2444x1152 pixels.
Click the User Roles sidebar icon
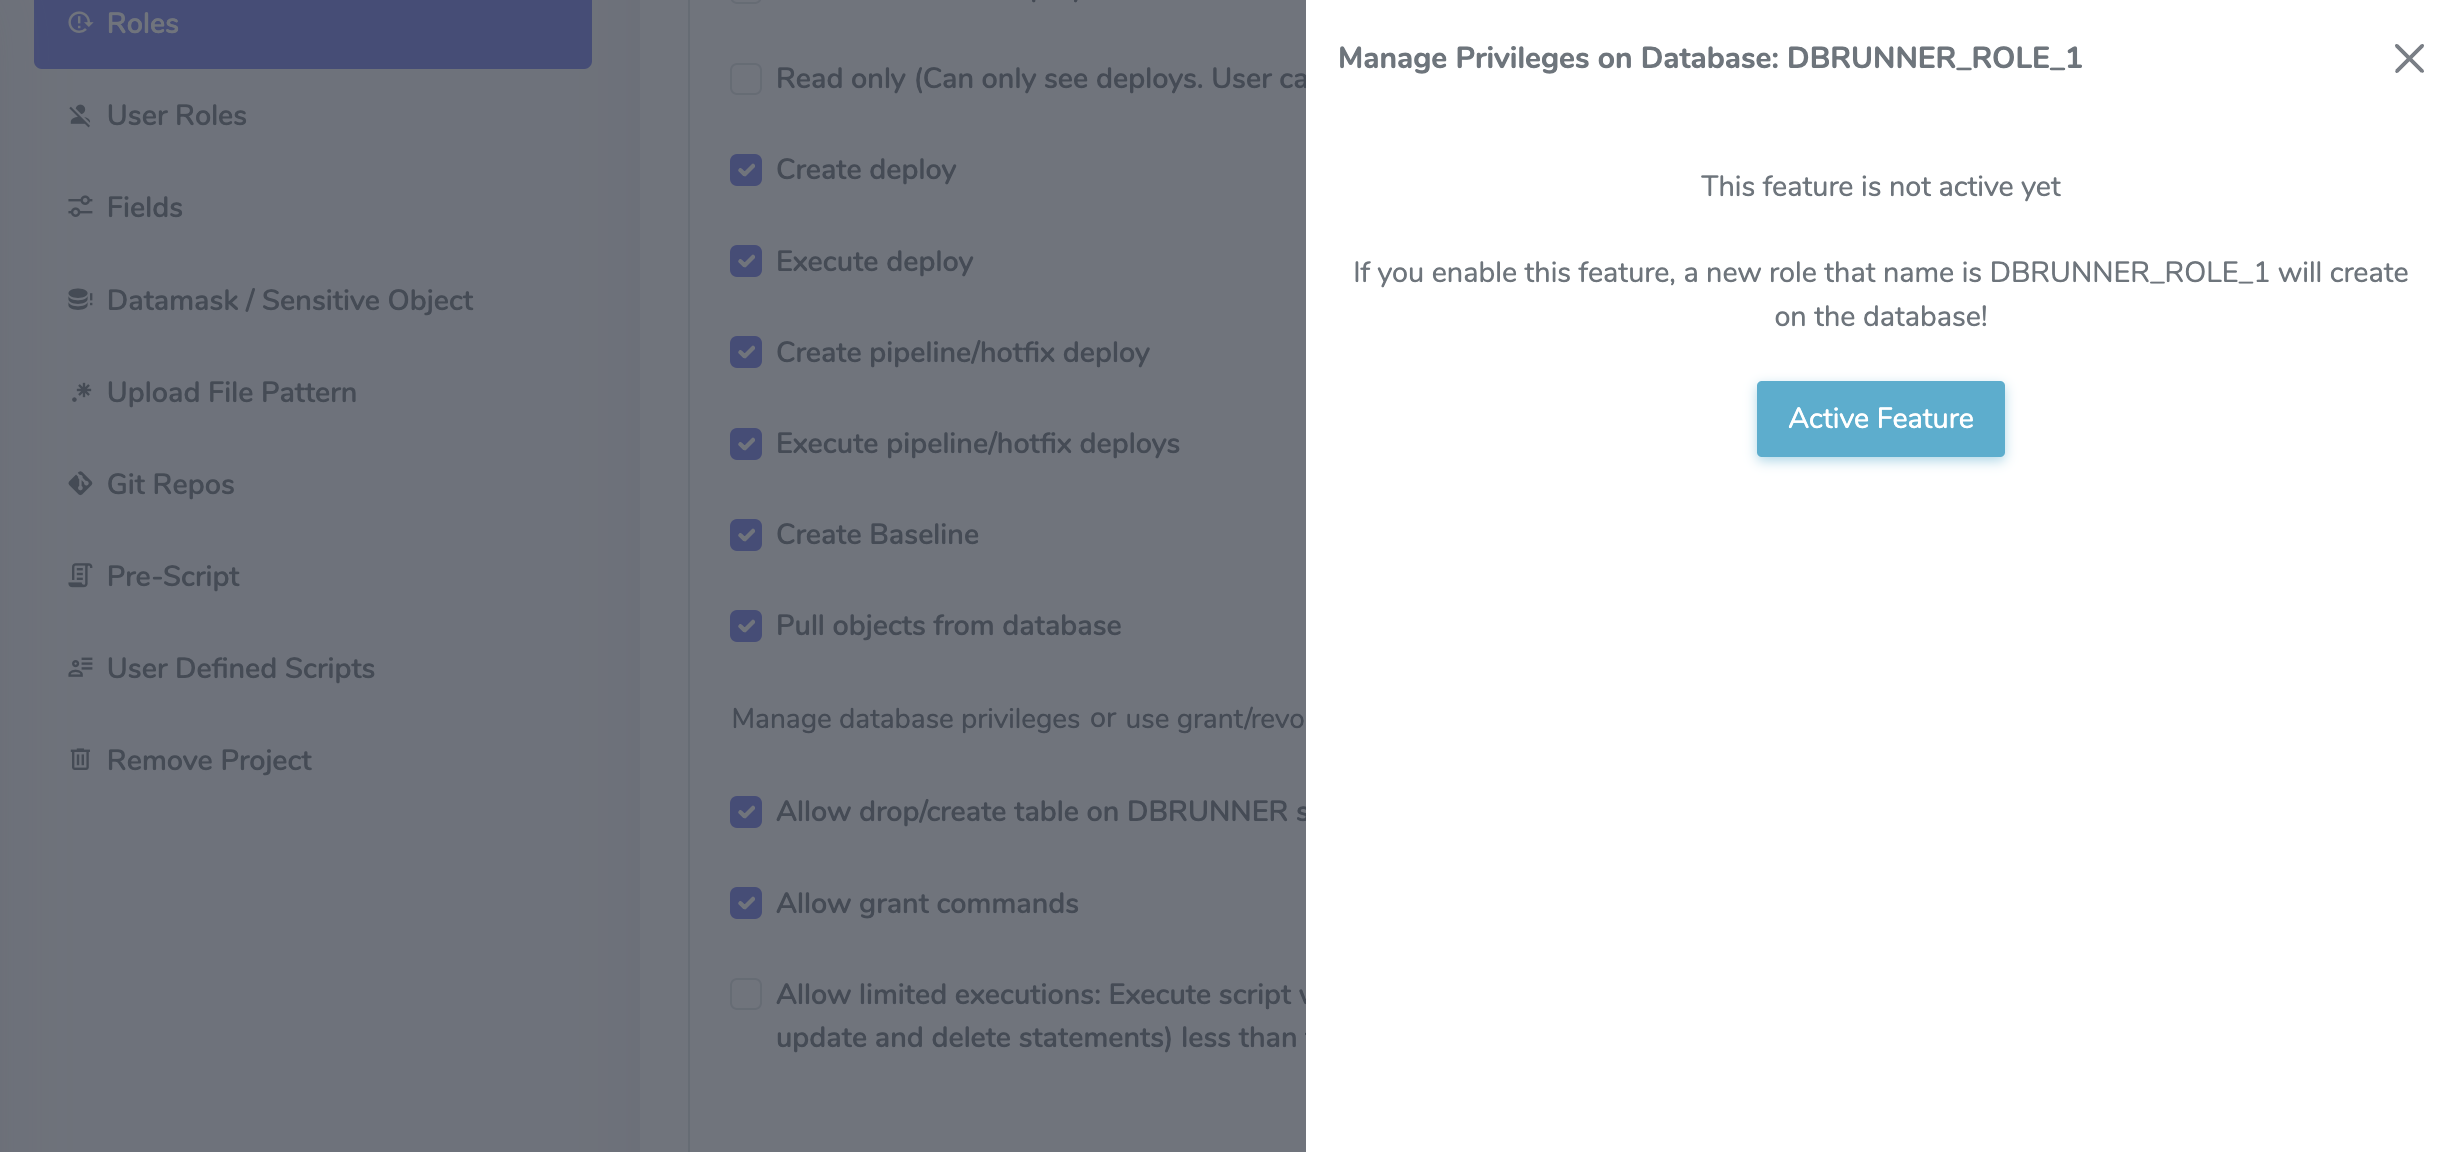(x=80, y=116)
